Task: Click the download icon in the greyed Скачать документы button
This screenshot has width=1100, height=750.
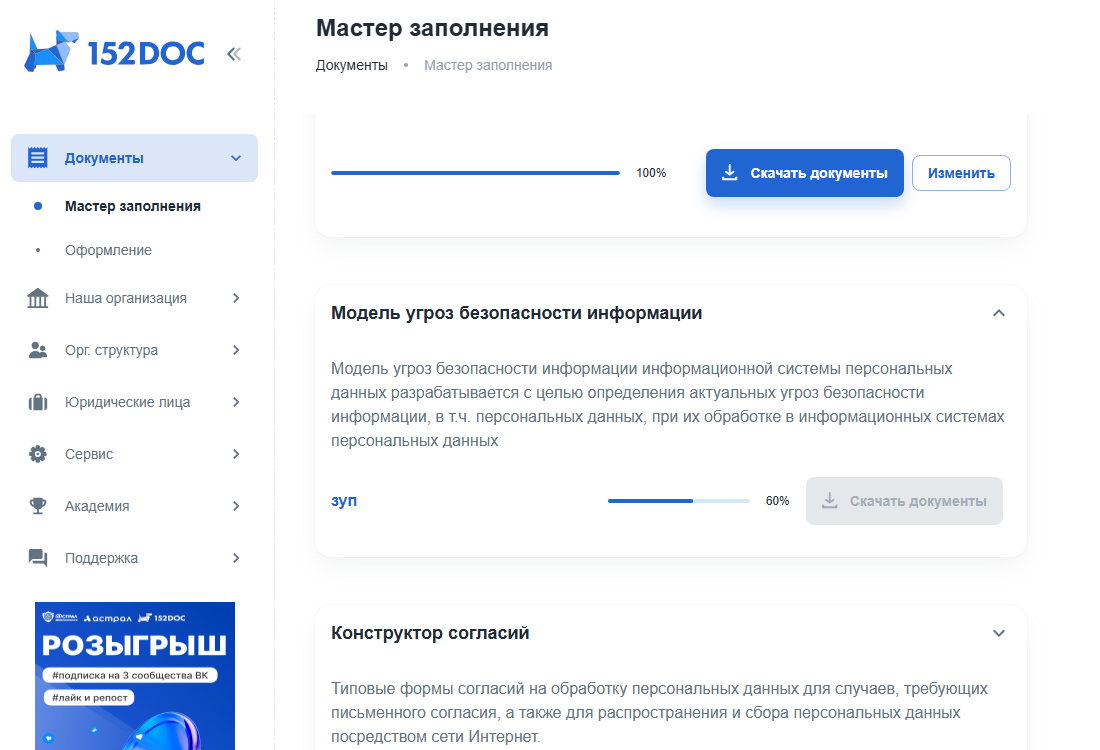Action: [x=830, y=501]
